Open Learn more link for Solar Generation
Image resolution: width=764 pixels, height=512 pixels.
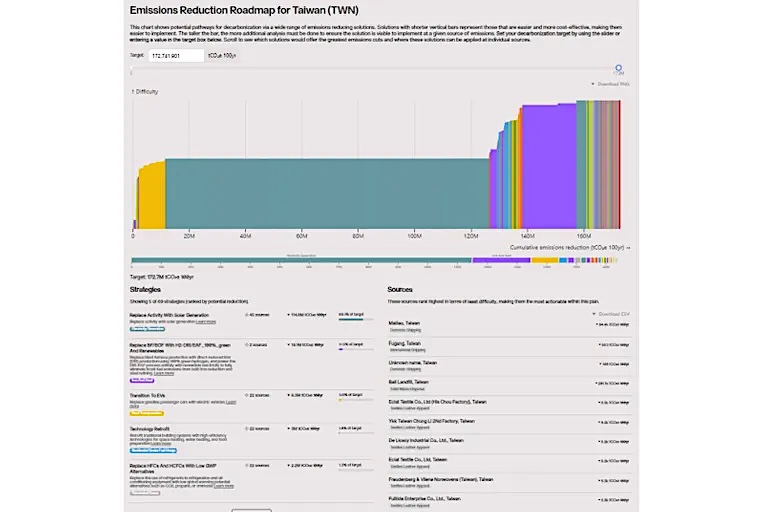tap(206, 322)
